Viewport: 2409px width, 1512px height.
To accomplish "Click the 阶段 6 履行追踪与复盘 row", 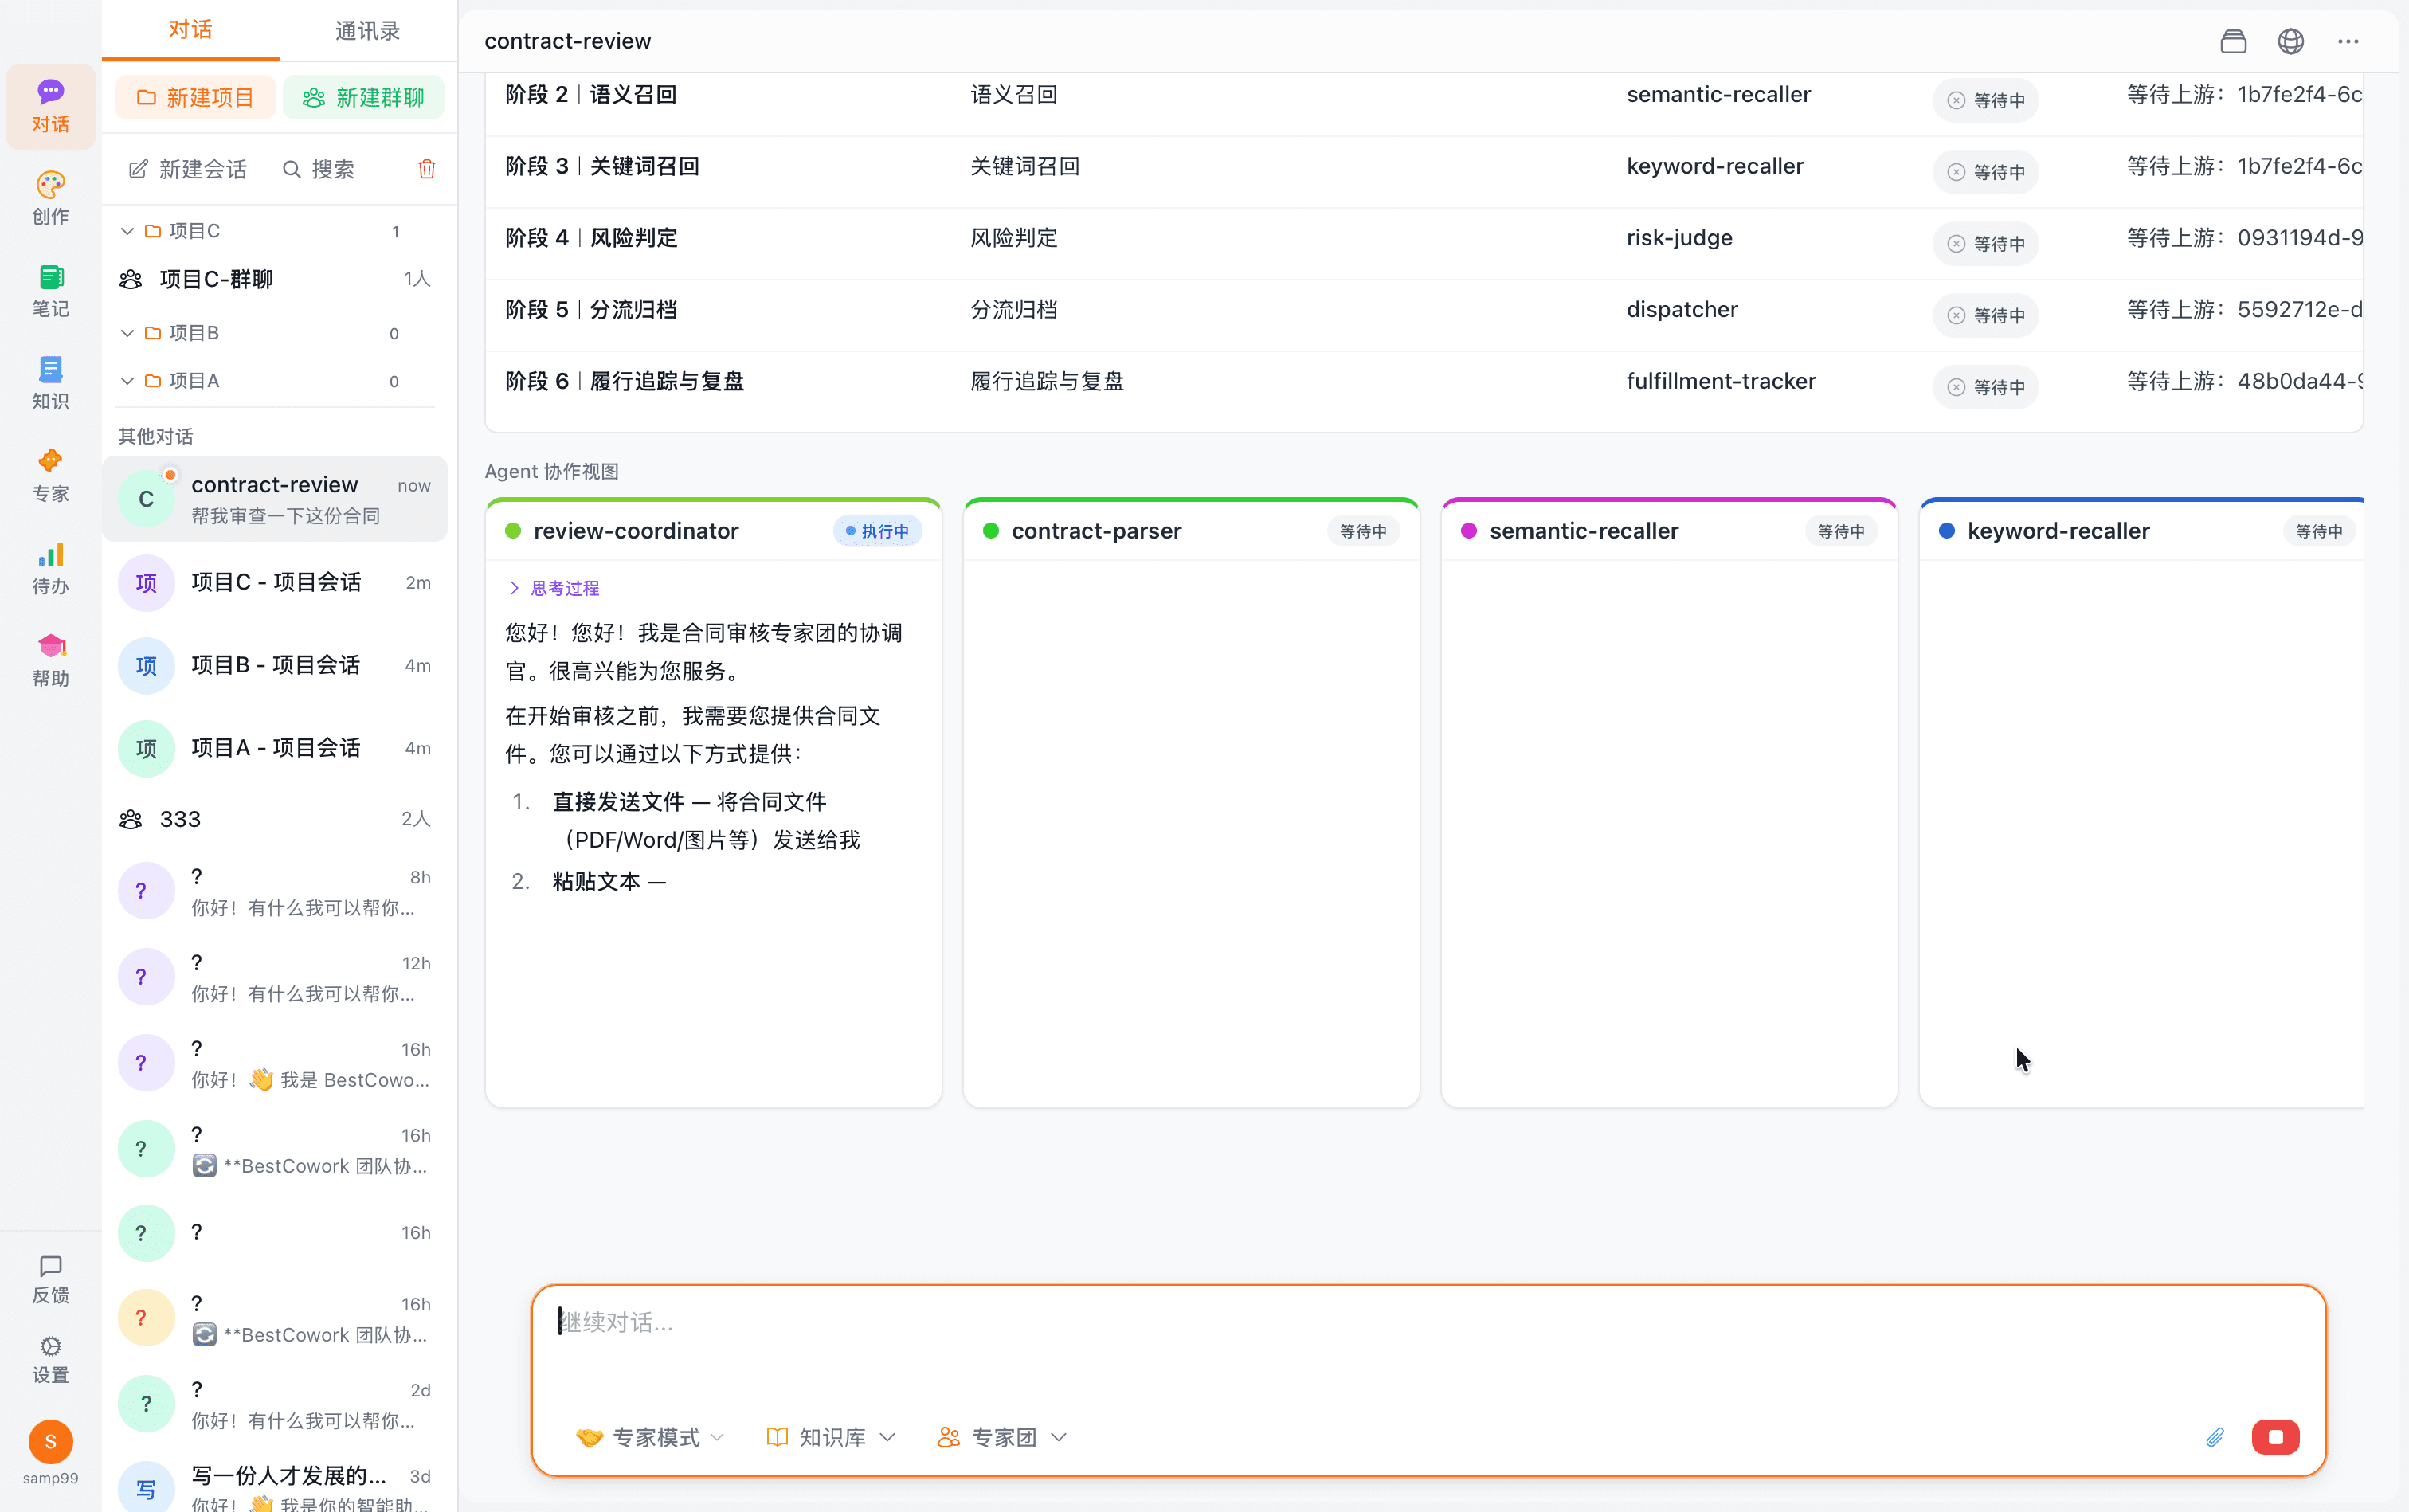I will coord(1424,387).
